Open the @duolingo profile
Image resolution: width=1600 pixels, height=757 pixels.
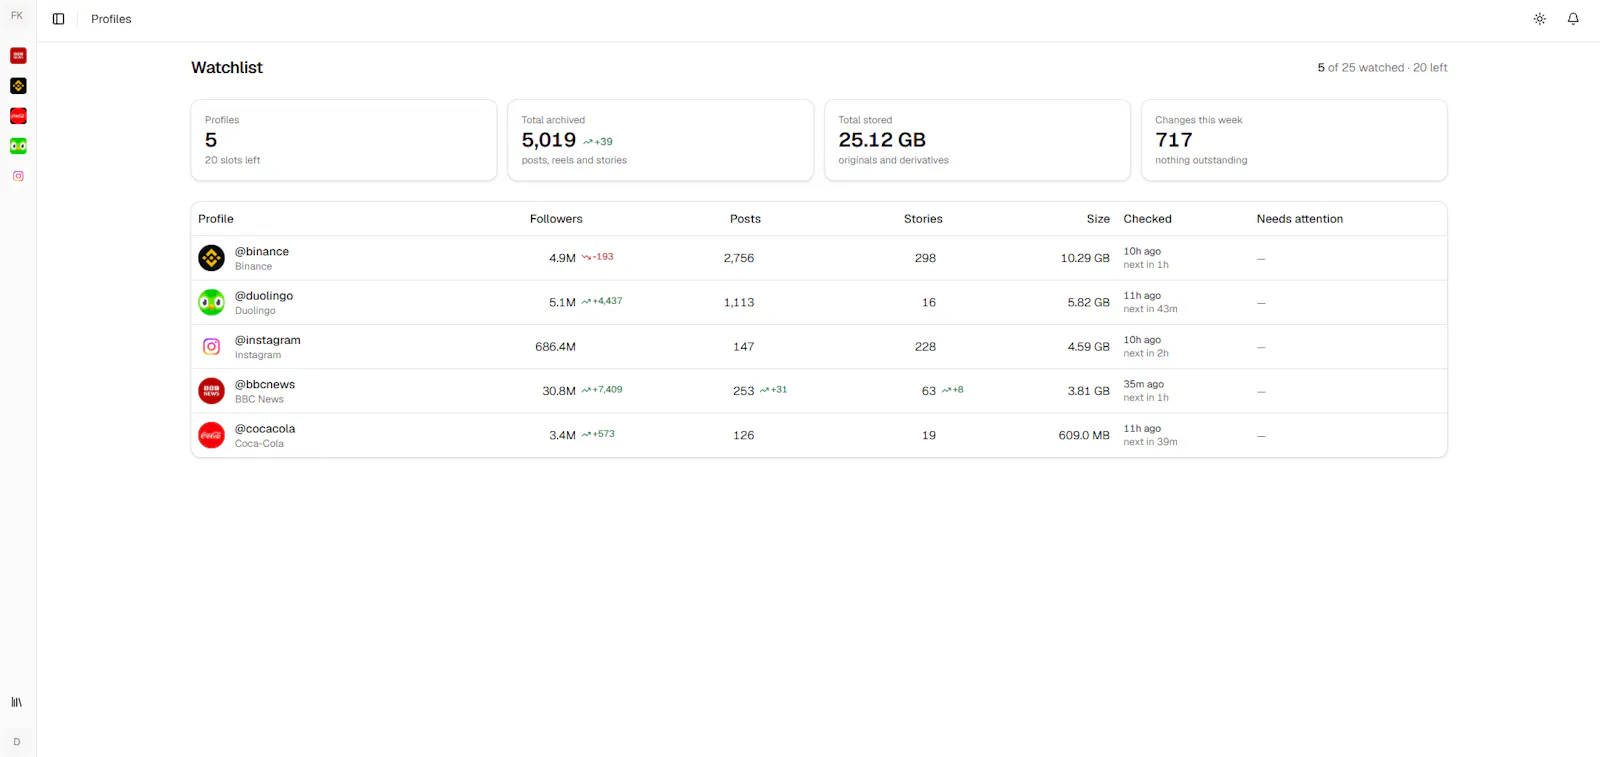click(x=264, y=296)
